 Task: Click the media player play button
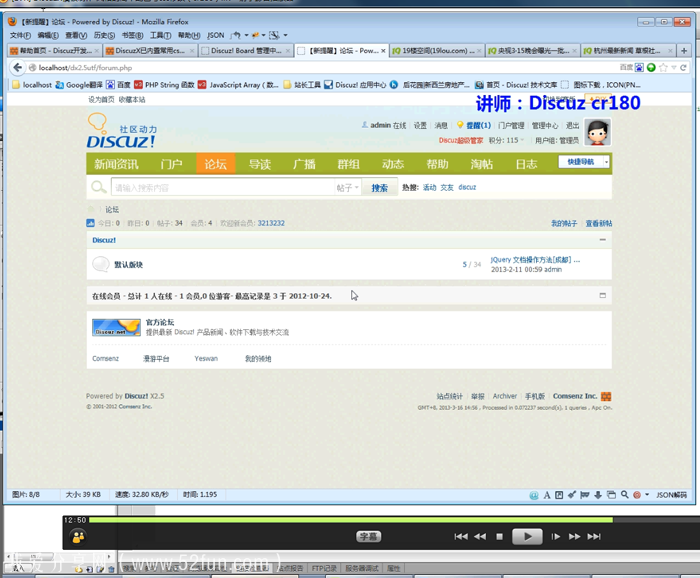tap(527, 536)
